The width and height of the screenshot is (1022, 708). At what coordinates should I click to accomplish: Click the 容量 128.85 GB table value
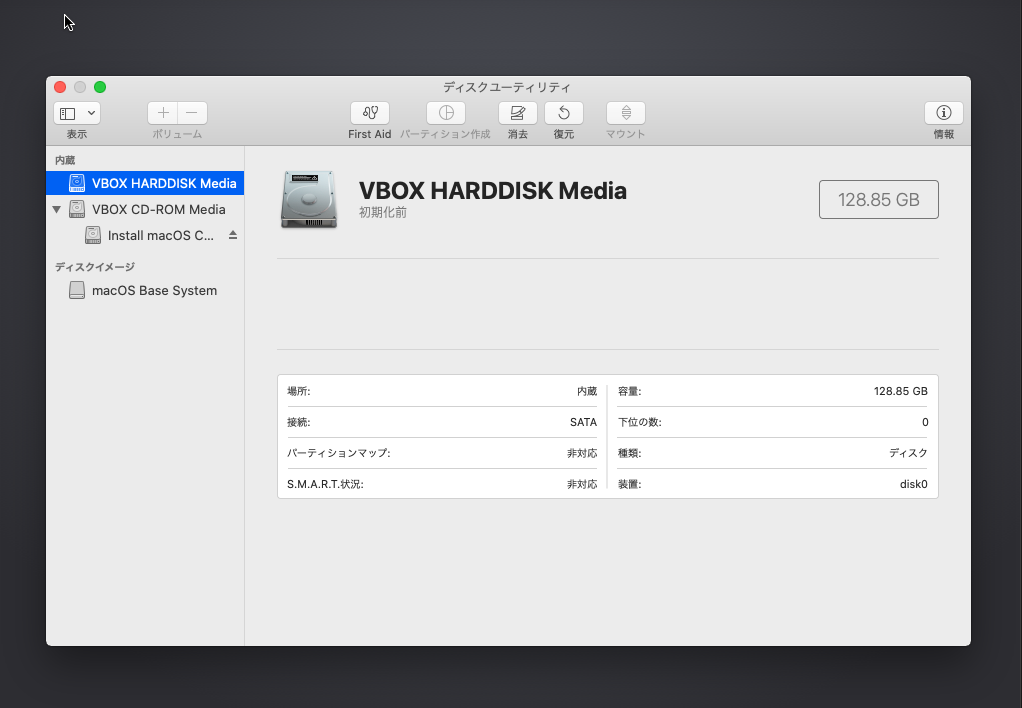(x=901, y=391)
